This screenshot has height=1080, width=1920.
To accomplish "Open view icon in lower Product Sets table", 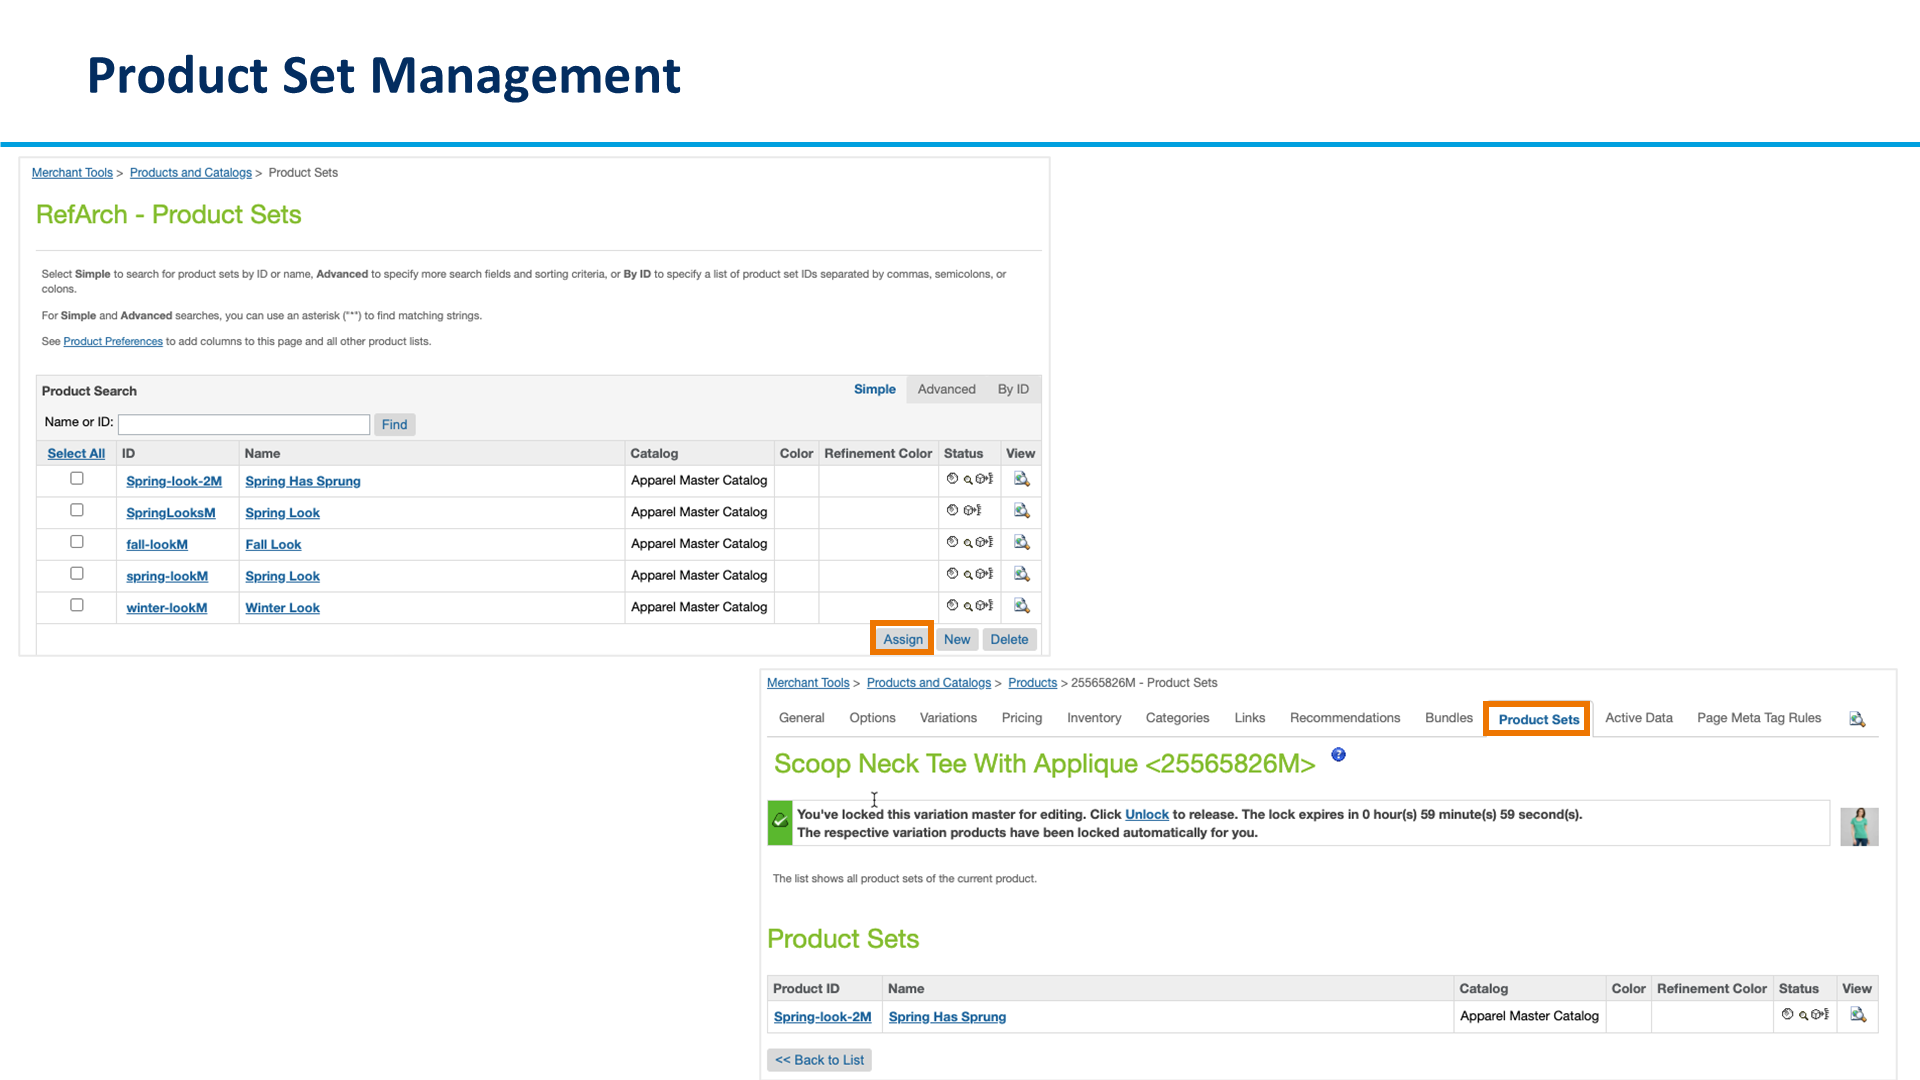I will click(x=1858, y=1015).
